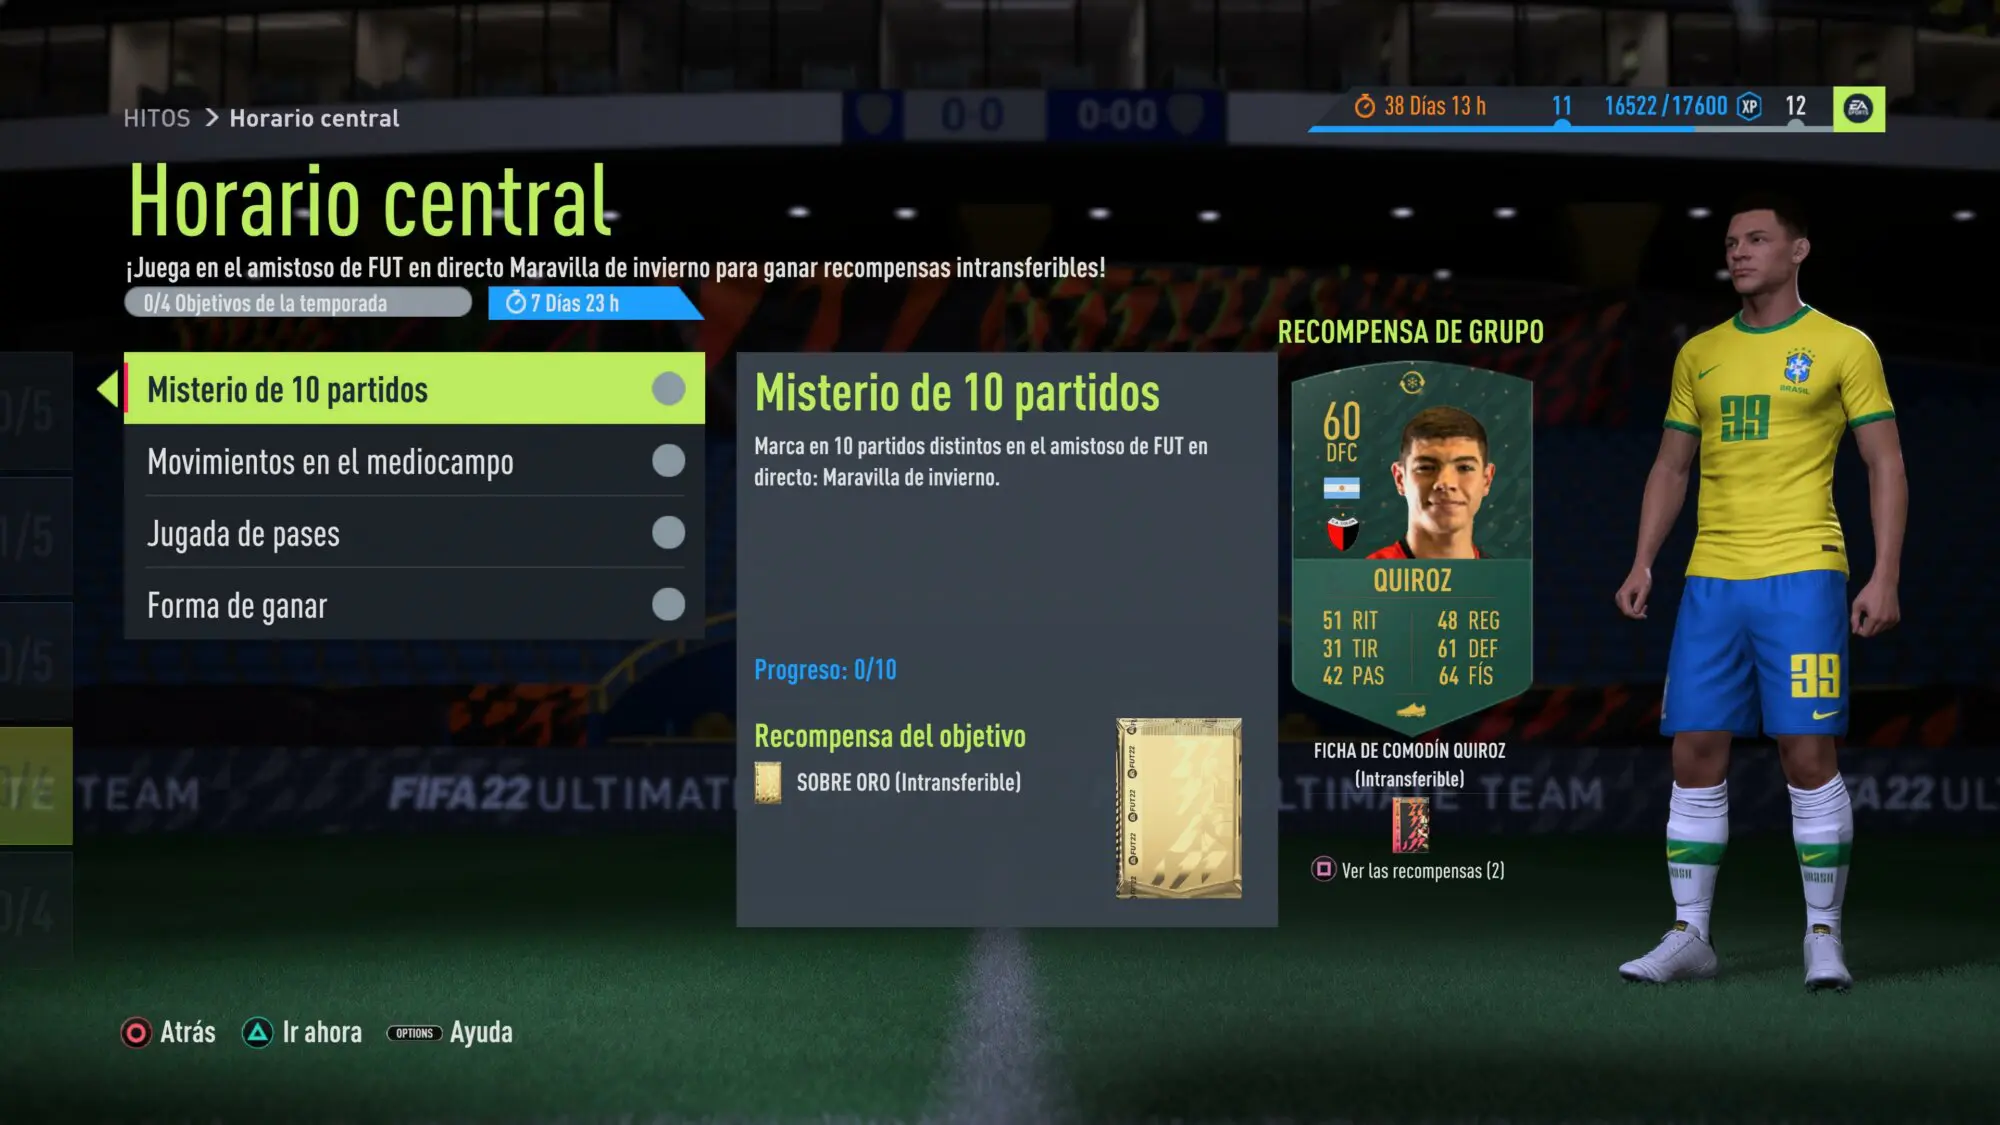Click the pink reward pack thumbnail

pos(1410,825)
